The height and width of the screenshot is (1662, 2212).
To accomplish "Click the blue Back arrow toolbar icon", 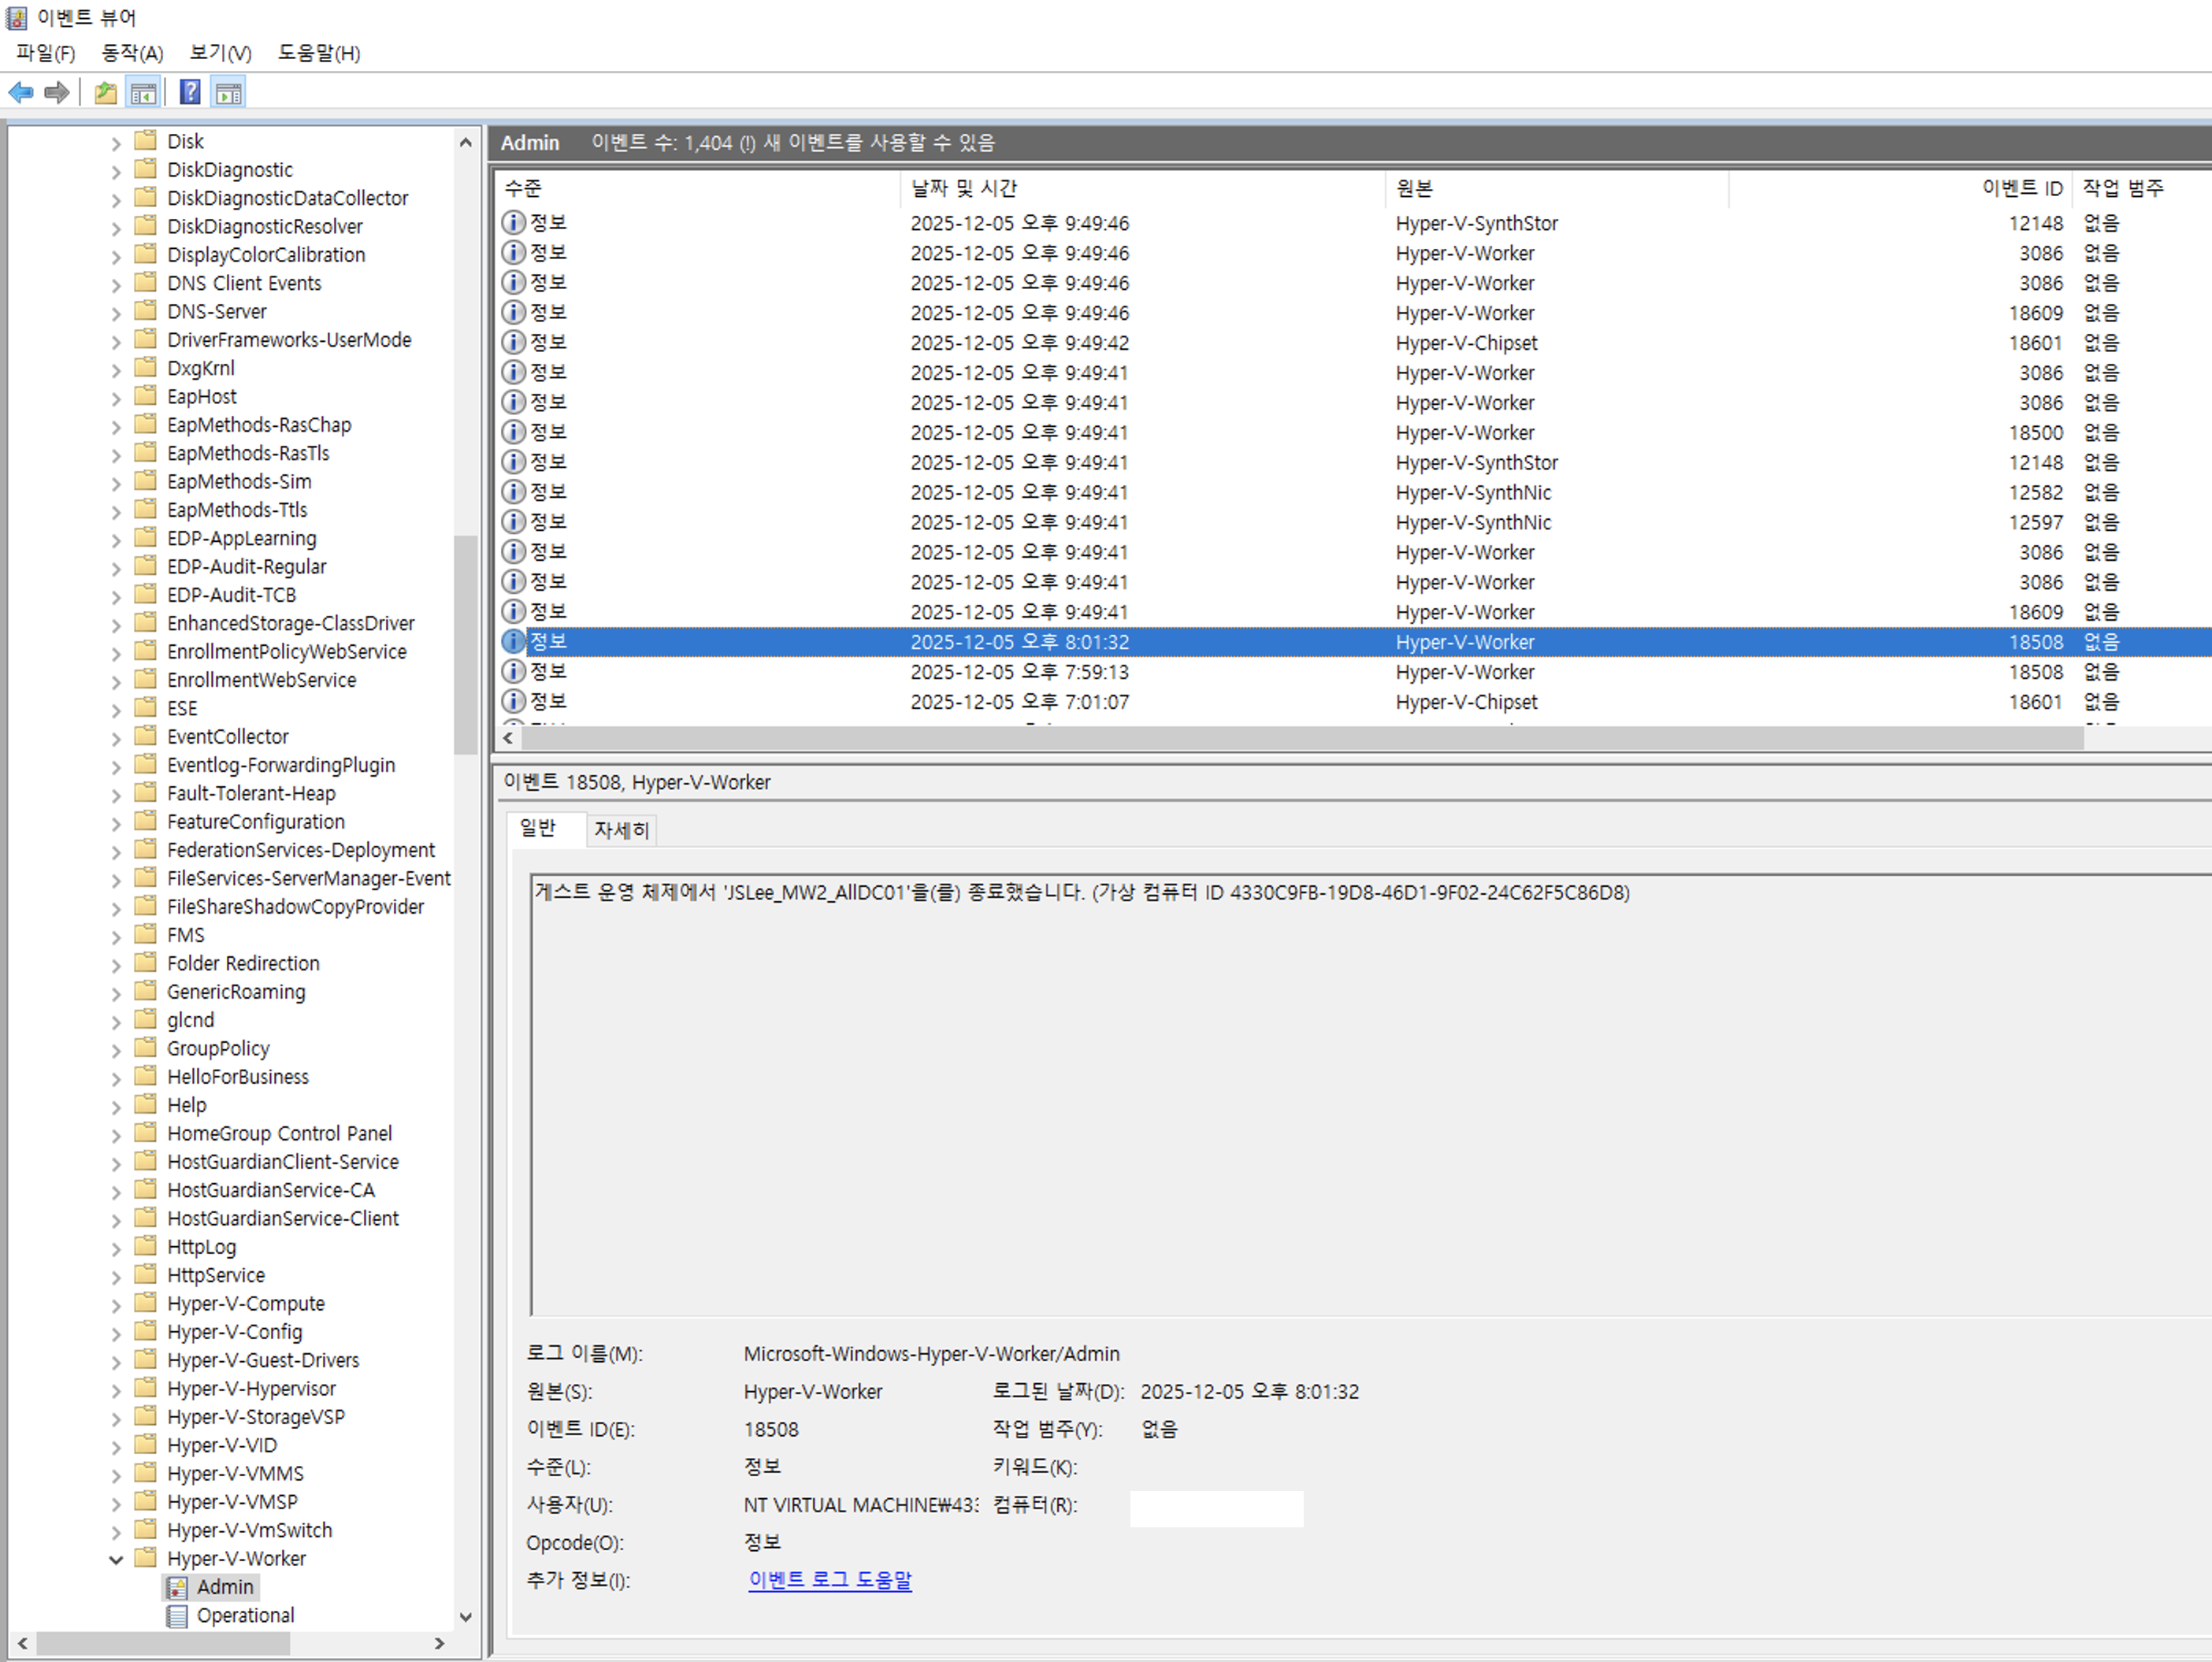I will [21, 93].
